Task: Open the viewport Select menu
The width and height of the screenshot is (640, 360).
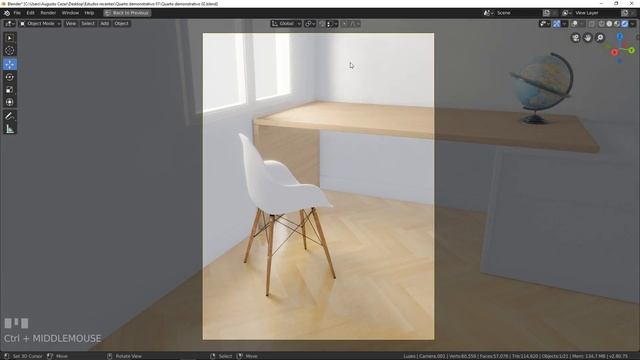Action: (x=88, y=24)
